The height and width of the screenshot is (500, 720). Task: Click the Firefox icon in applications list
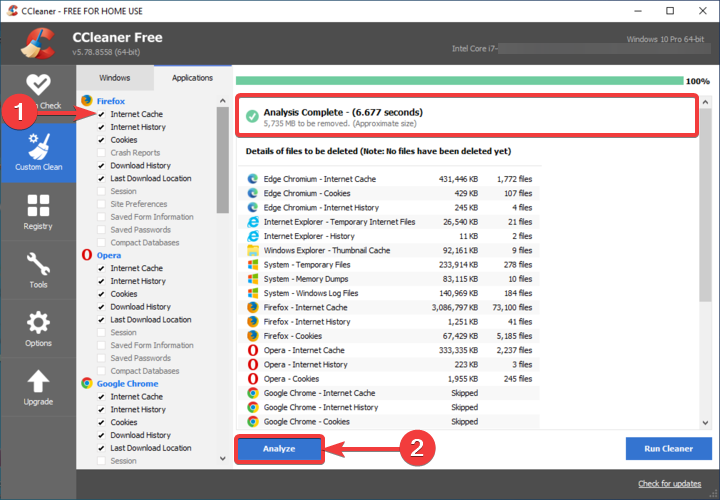tap(87, 101)
